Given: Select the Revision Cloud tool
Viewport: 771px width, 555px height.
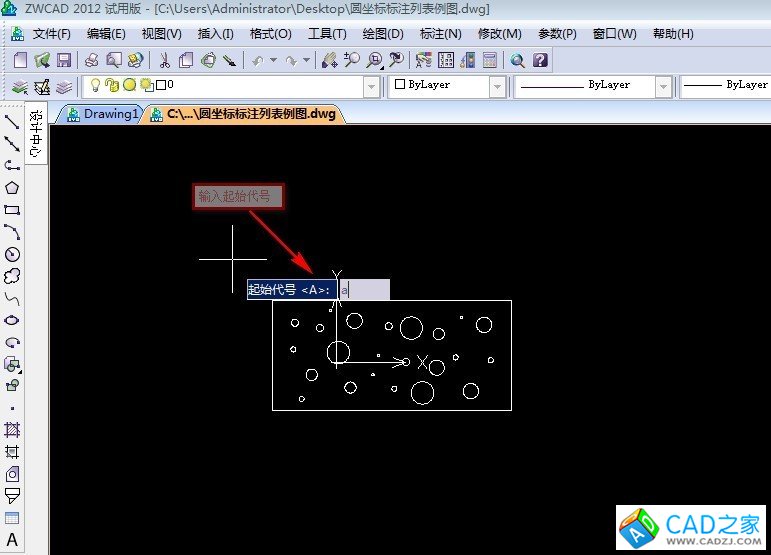Looking at the screenshot, I should [12, 276].
